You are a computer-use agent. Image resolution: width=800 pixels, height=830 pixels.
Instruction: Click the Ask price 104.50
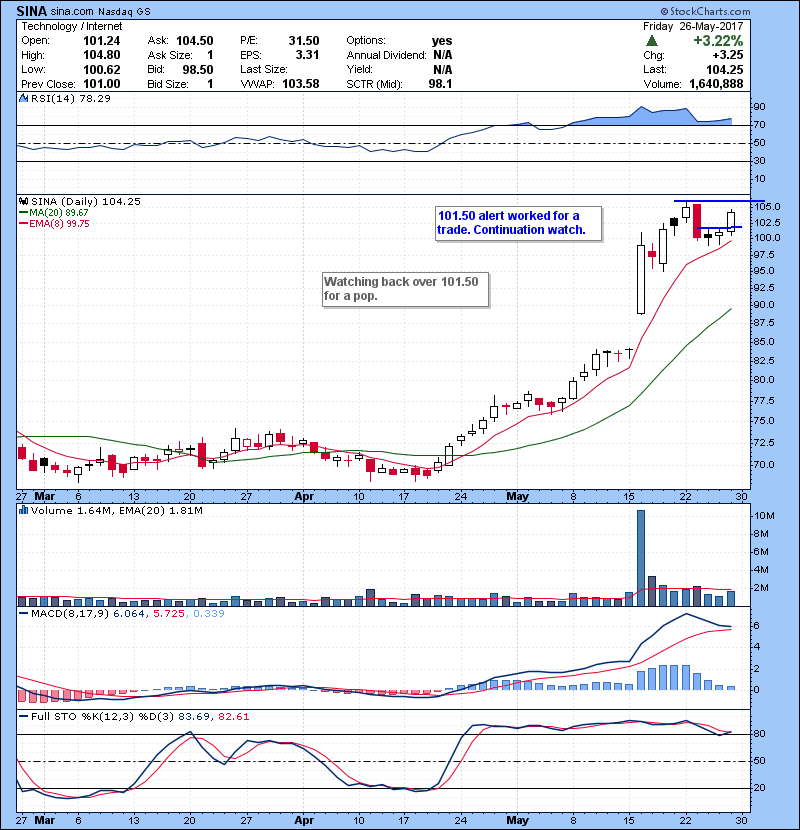click(195, 41)
